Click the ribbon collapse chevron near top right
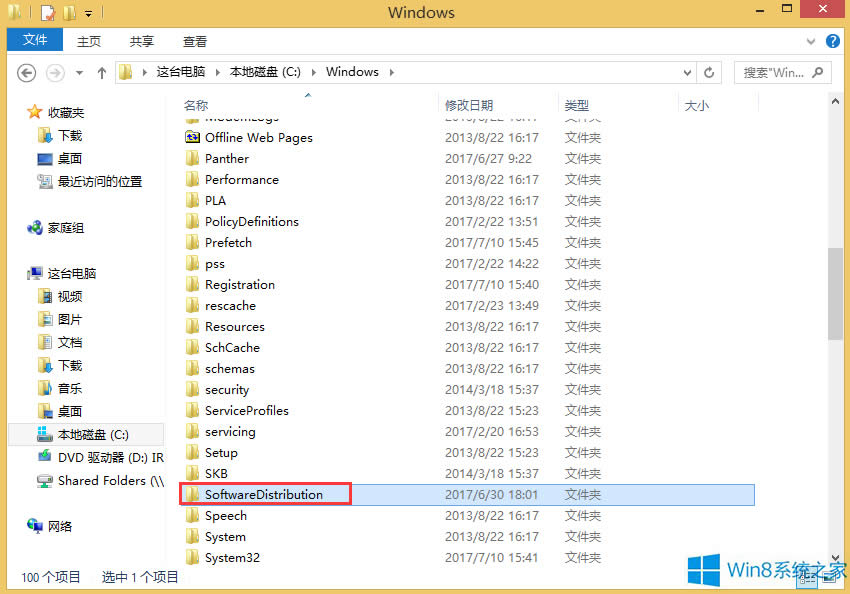Image resolution: width=850 pixels, height=594 pixels. pos(812,41)
